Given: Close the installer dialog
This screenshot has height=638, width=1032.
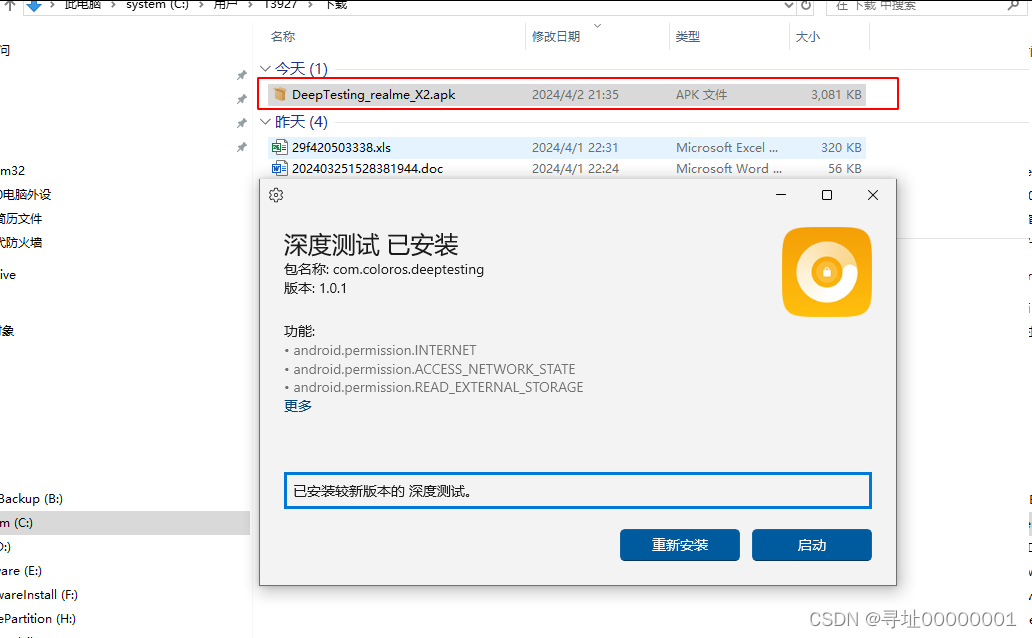Looking at the screenshot, I should [873, 195].
